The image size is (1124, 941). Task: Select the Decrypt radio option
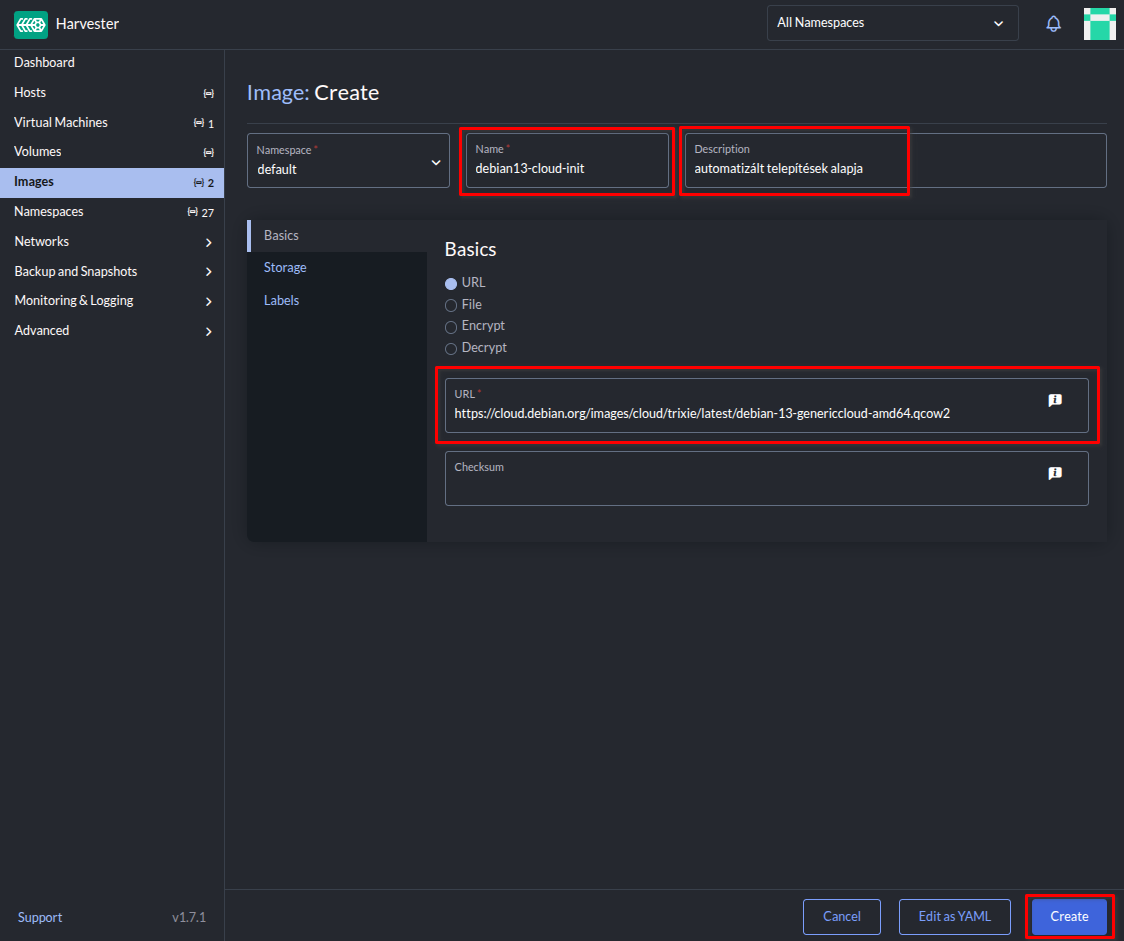tap(451, 349)
